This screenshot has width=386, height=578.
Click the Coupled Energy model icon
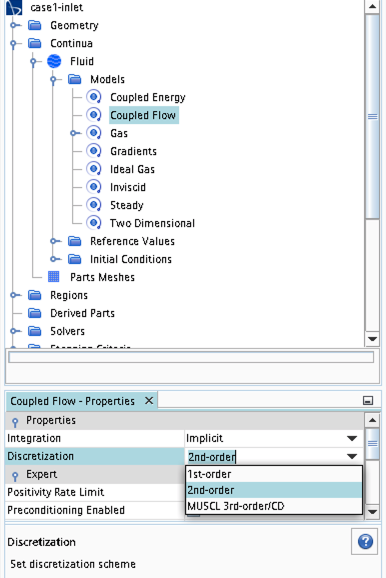coord(94,97)
